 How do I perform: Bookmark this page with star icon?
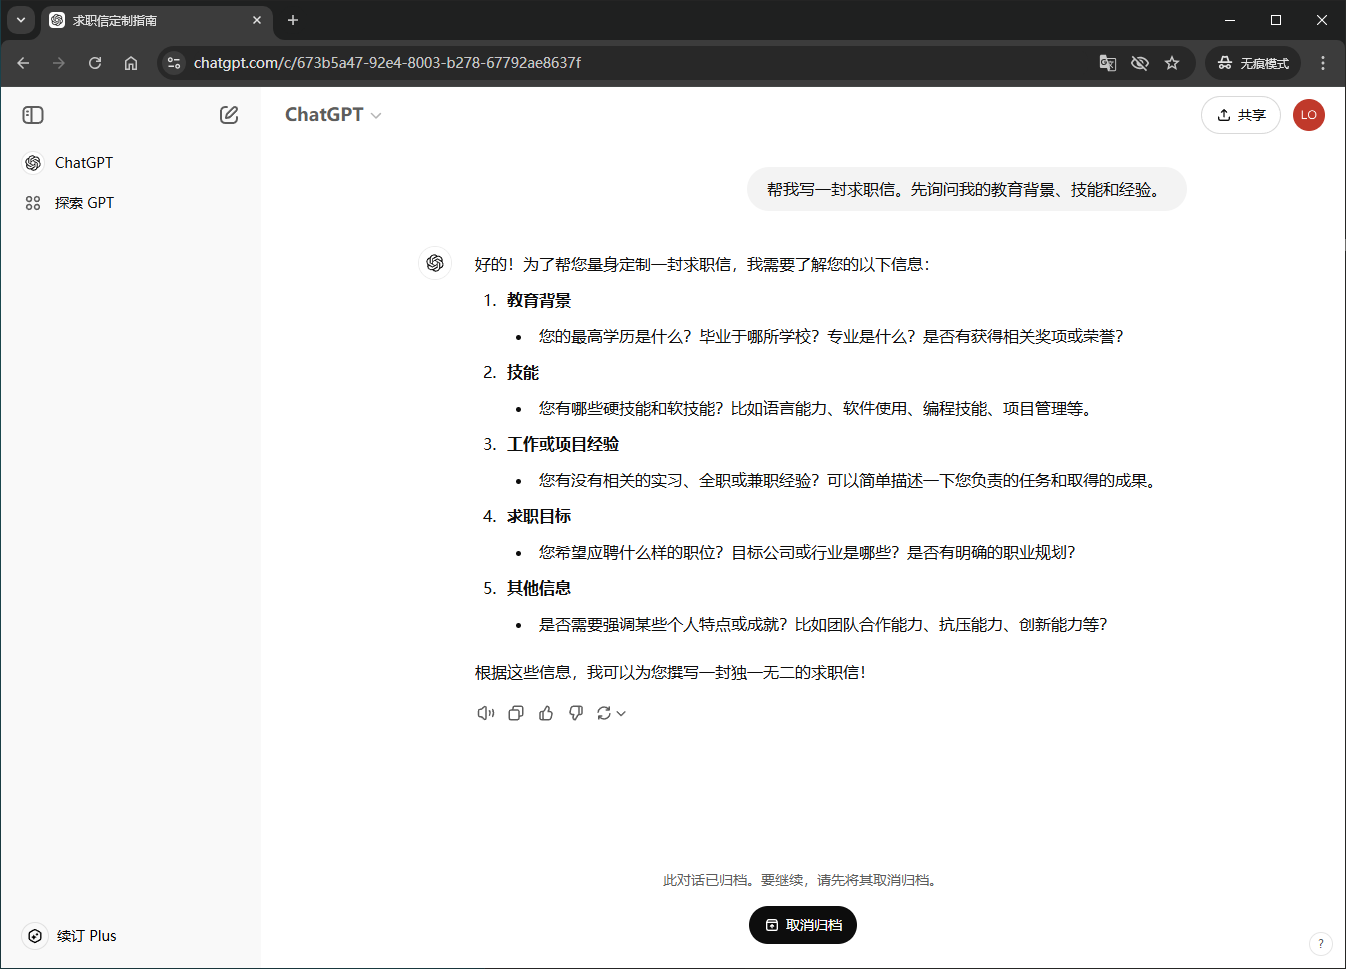point(1172,63)
